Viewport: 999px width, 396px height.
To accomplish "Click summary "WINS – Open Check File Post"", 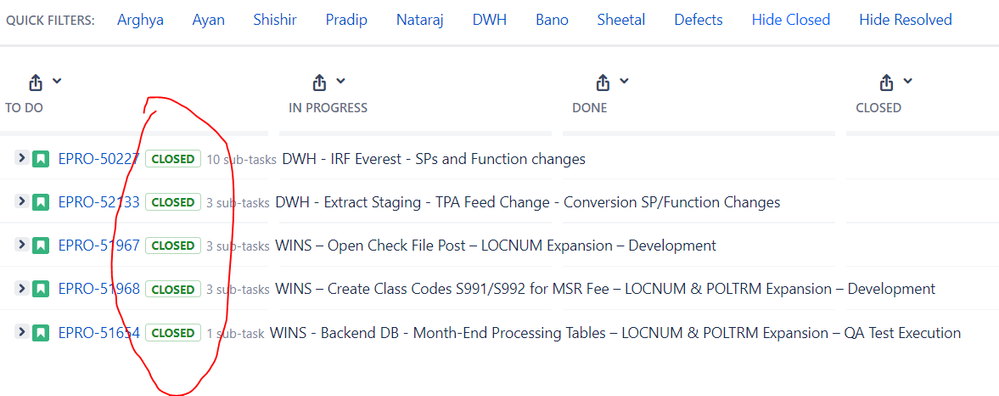I will (496, 245).
